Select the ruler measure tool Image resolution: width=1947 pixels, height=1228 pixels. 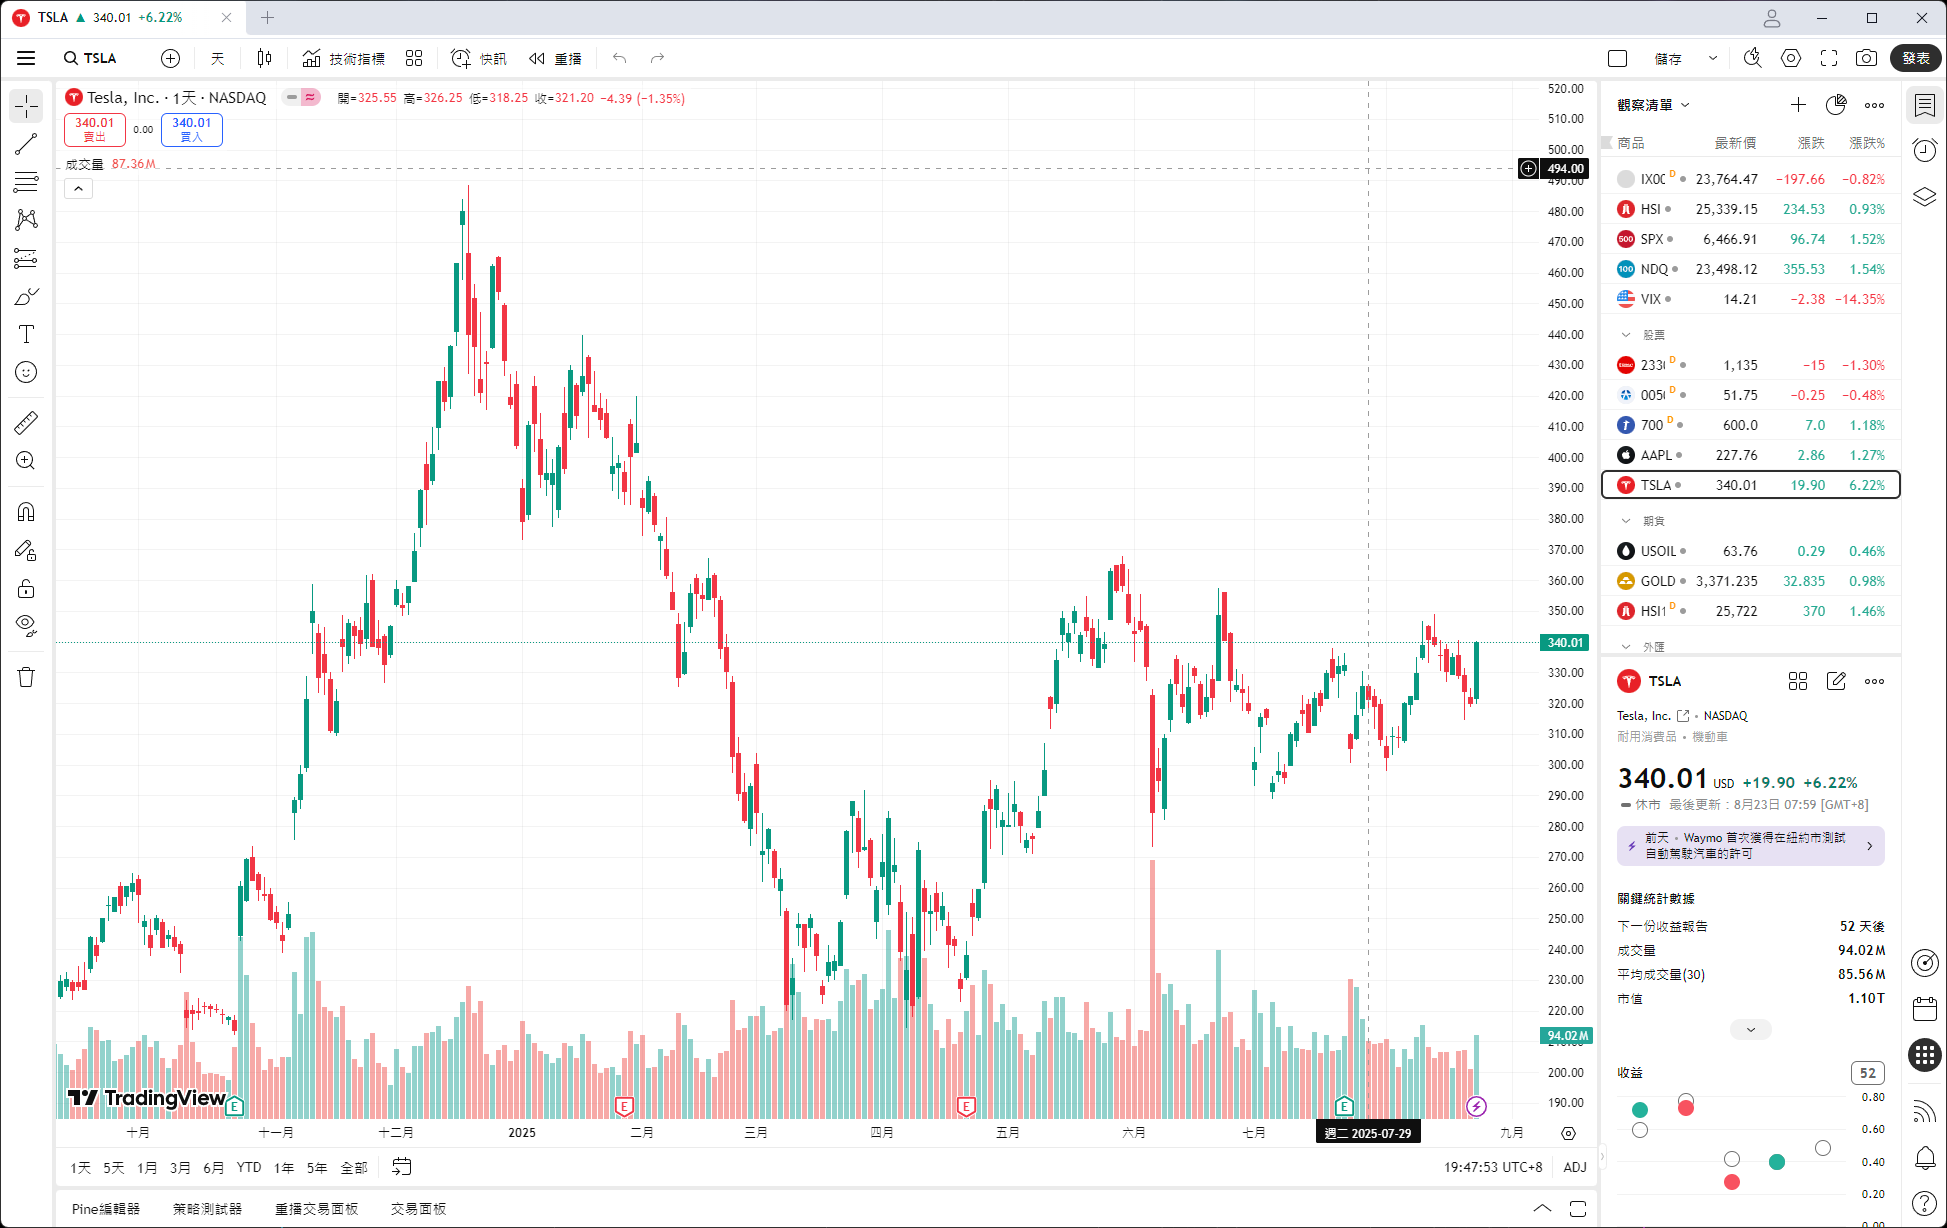pos(26,422)
